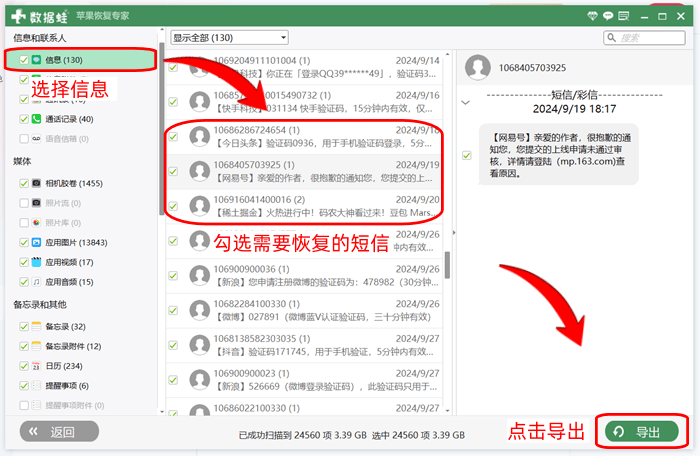Click the 相机胶卷 camera icon
Screen dimensions: 700x456
point(36,184)
